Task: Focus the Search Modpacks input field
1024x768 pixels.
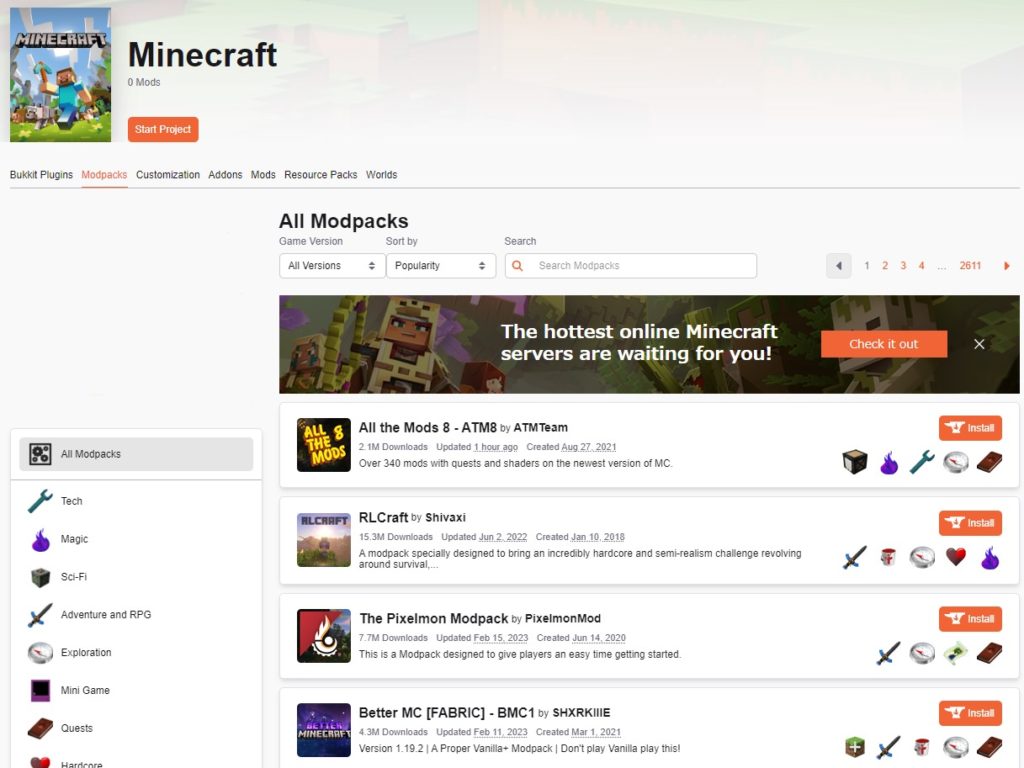Action: coord(630,266)
